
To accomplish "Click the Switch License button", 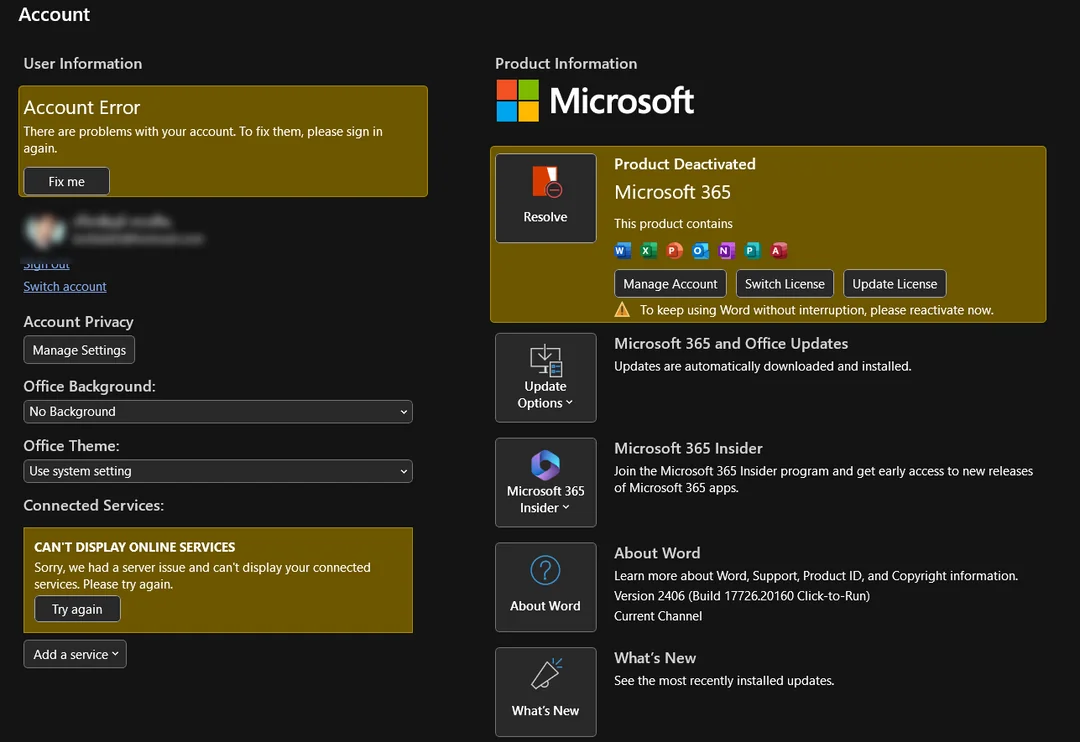I will 785,284.
